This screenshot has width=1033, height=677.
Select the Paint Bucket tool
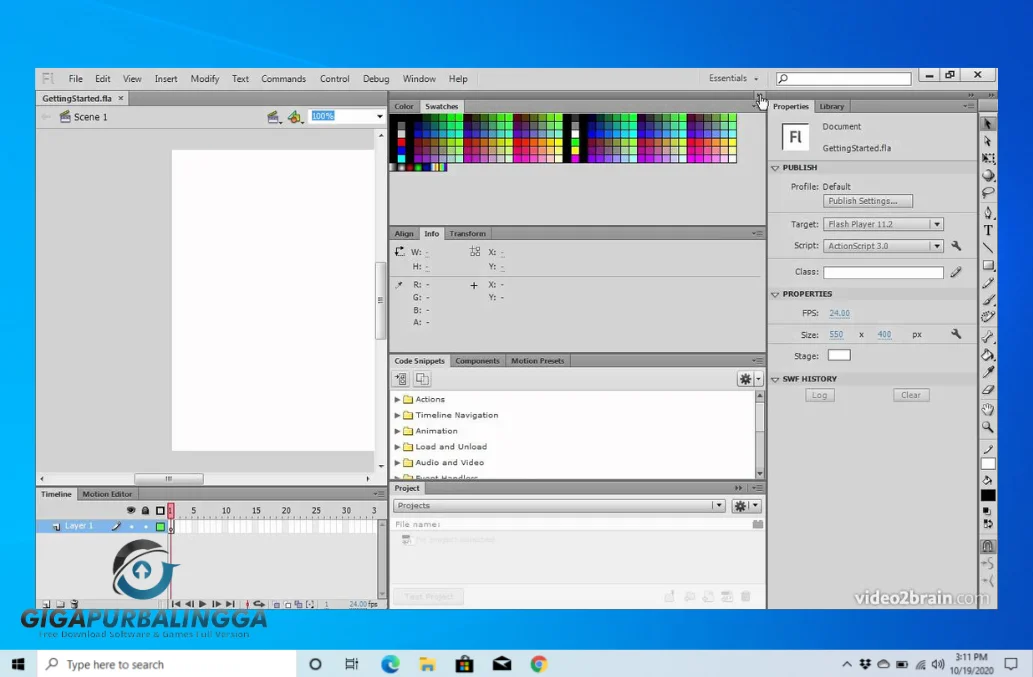point(988,355)
